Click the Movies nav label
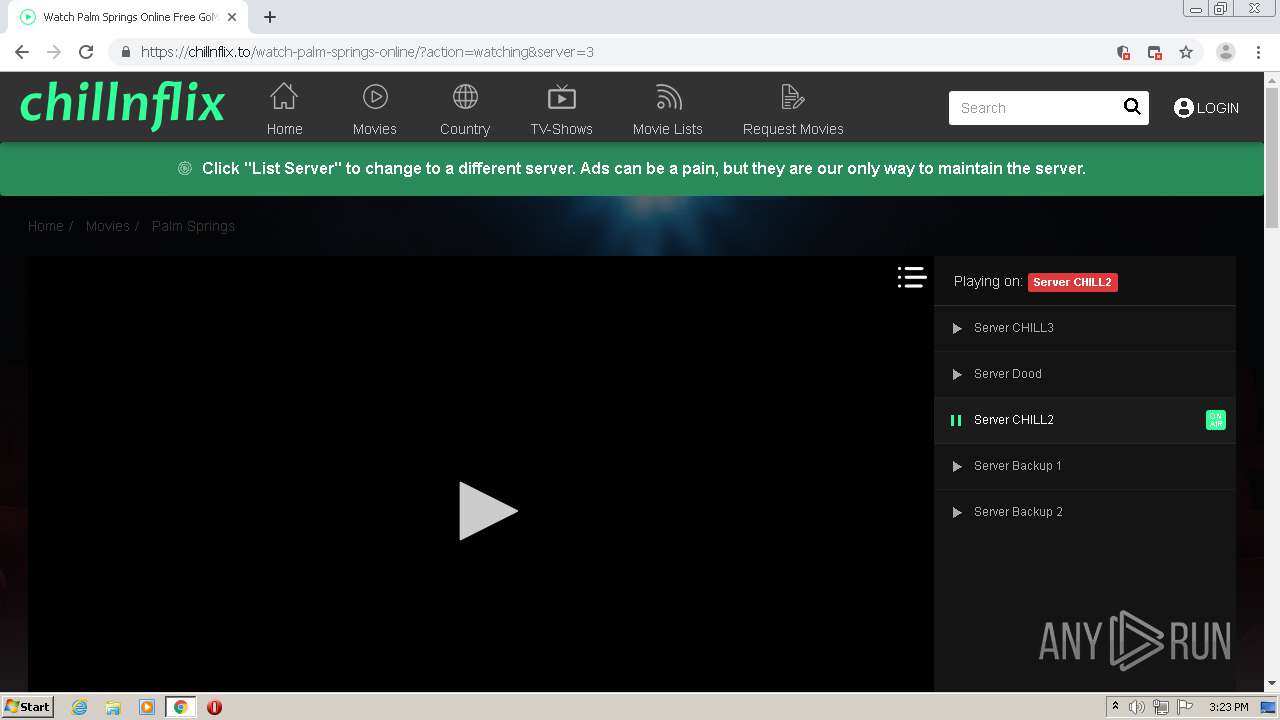The image size is (1280, 720). point(375,129)
